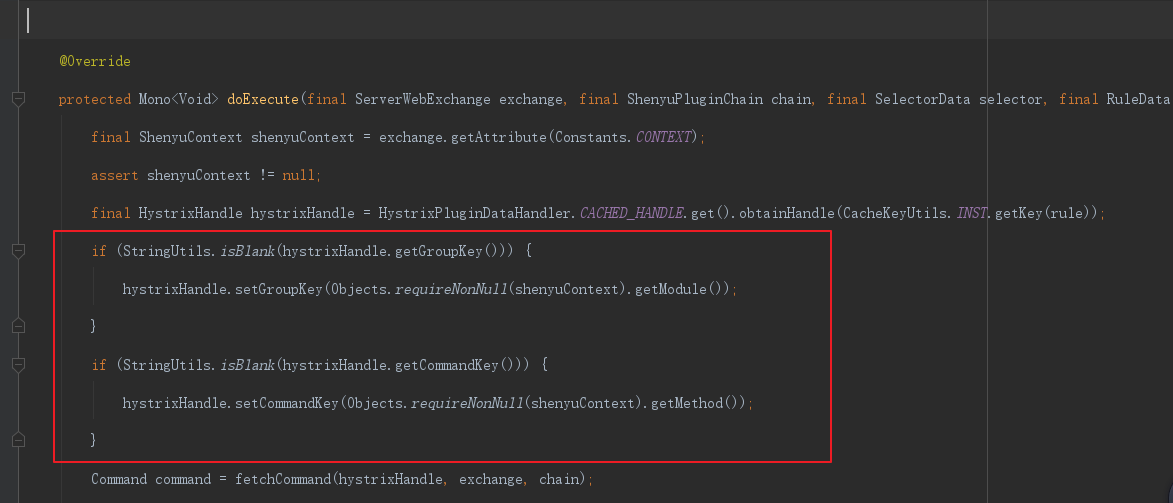The image size is (1173, 503).
Task: Click fold end marker after setCommandKey block
Action: click(x=19, y=440)
